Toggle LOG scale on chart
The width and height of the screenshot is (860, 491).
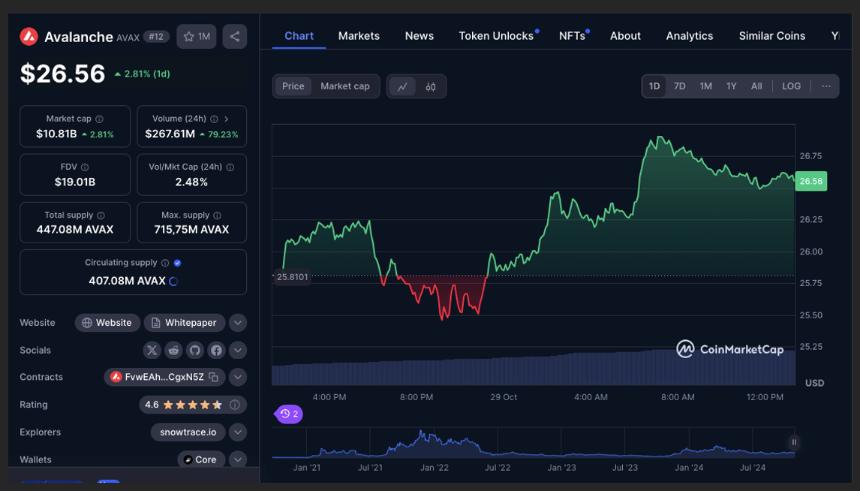pos(791,86)
